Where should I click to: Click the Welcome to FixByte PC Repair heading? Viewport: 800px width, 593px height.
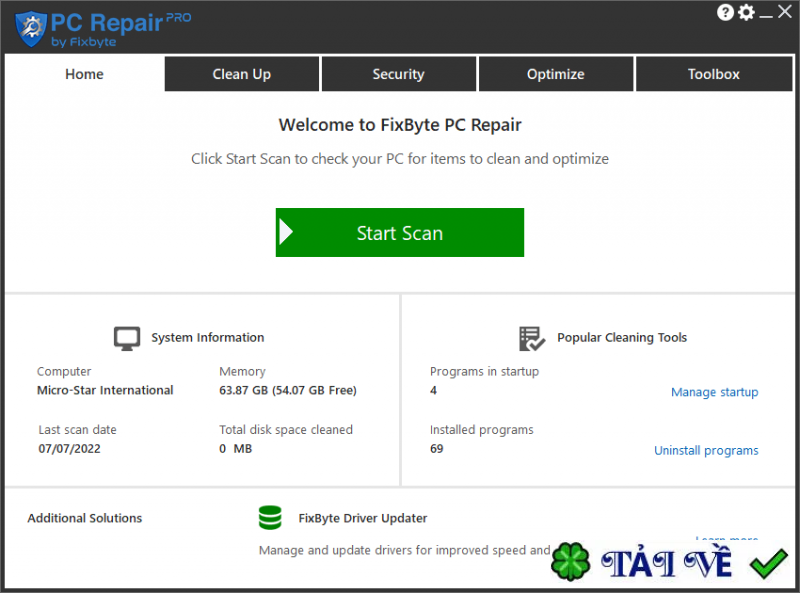click(x=400, y=125)
